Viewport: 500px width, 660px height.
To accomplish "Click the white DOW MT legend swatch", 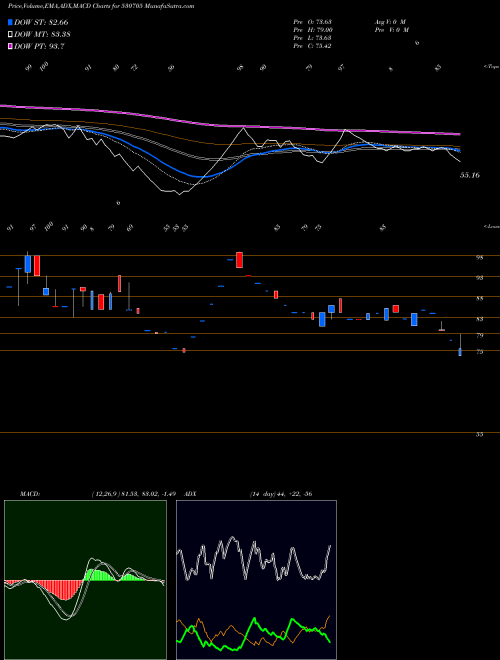I will click(10, 34).
